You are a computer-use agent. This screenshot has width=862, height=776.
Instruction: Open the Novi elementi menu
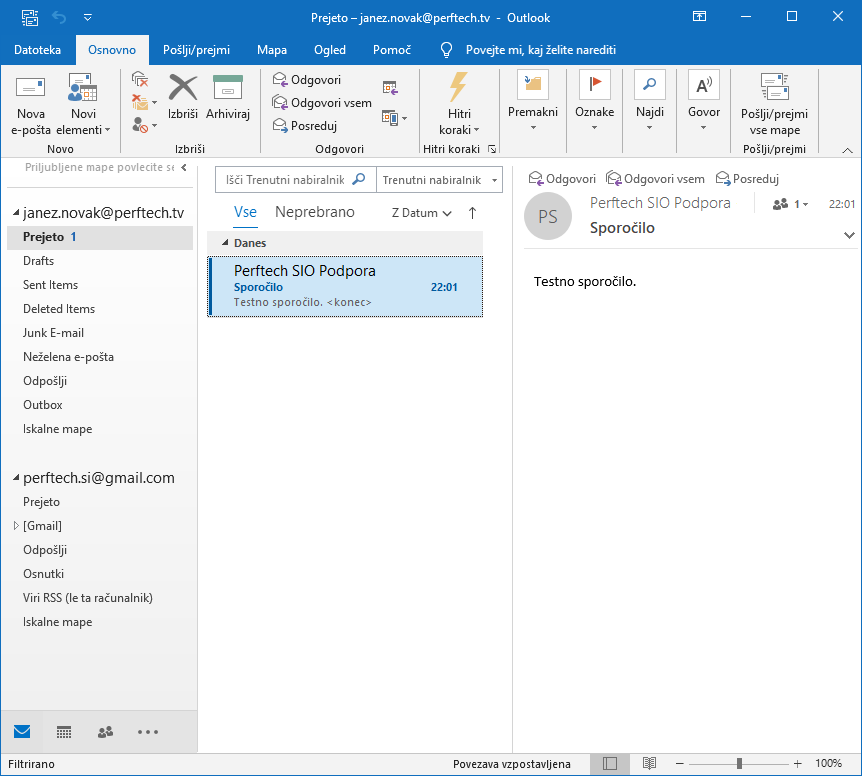[83, 104]
